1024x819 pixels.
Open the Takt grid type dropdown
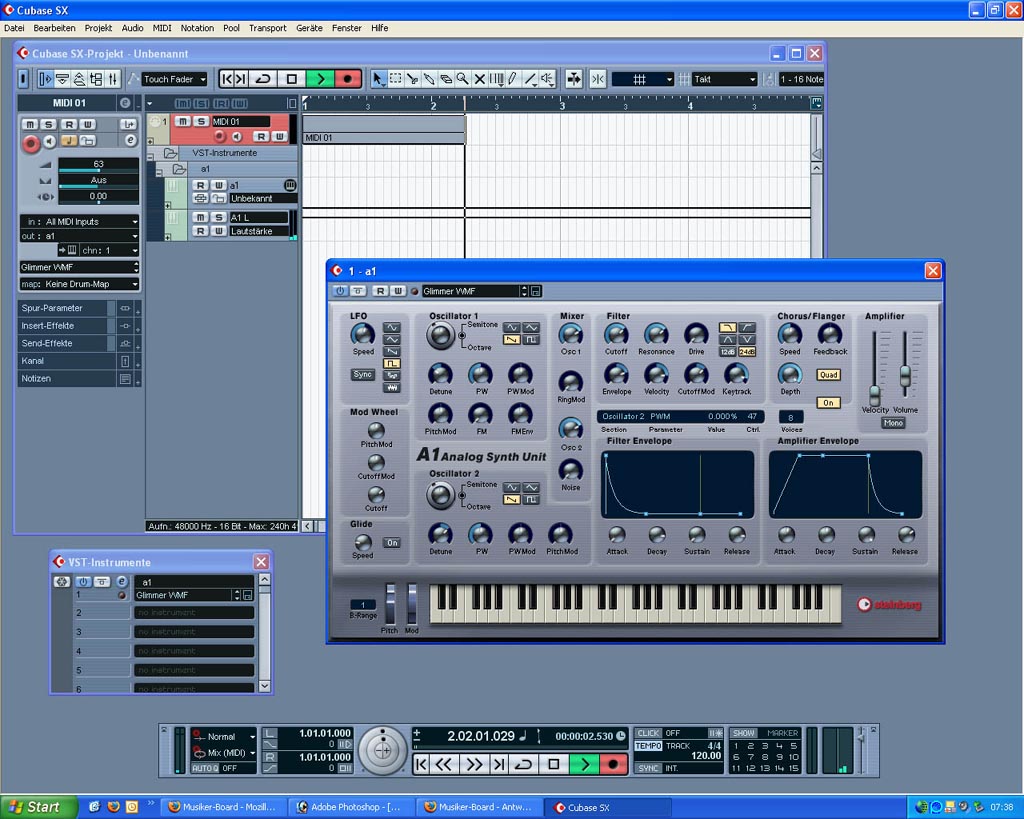tap(724, 79)
